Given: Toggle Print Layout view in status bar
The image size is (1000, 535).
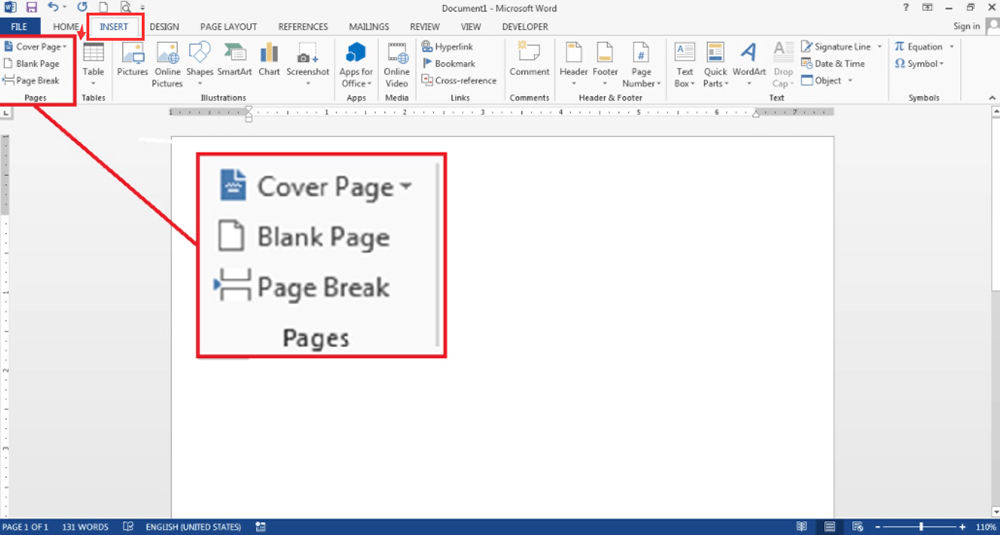Looking at the screenshot, I should tap(829, 526).
